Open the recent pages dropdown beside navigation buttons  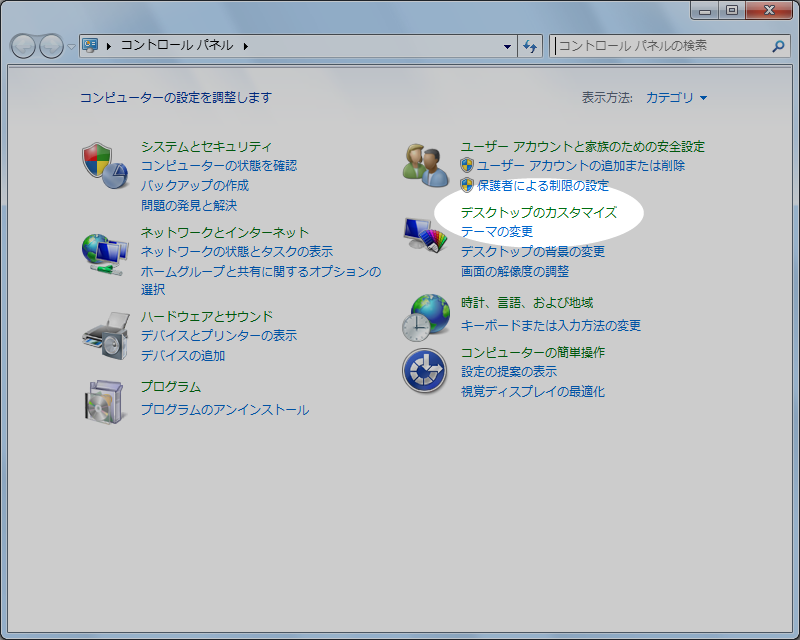[x=71, y=46]
